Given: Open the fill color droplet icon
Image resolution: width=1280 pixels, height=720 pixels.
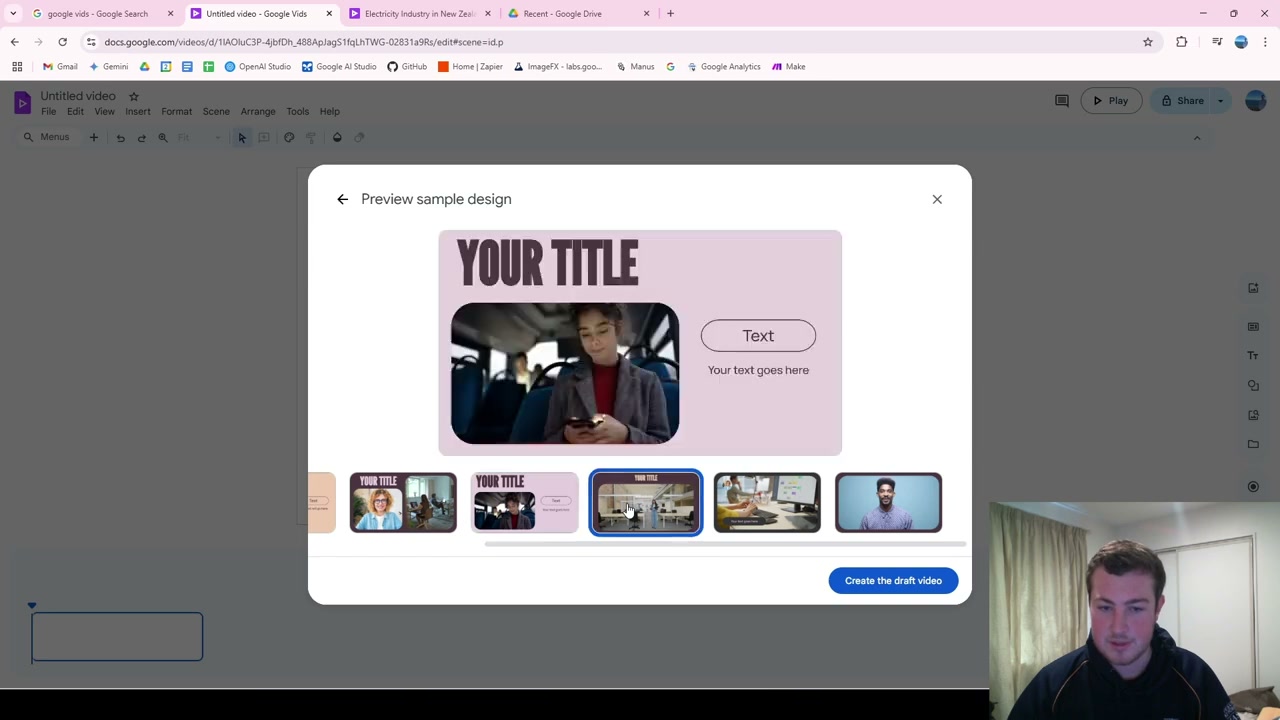Looking at the screenshot, I should tap(337, 137).
